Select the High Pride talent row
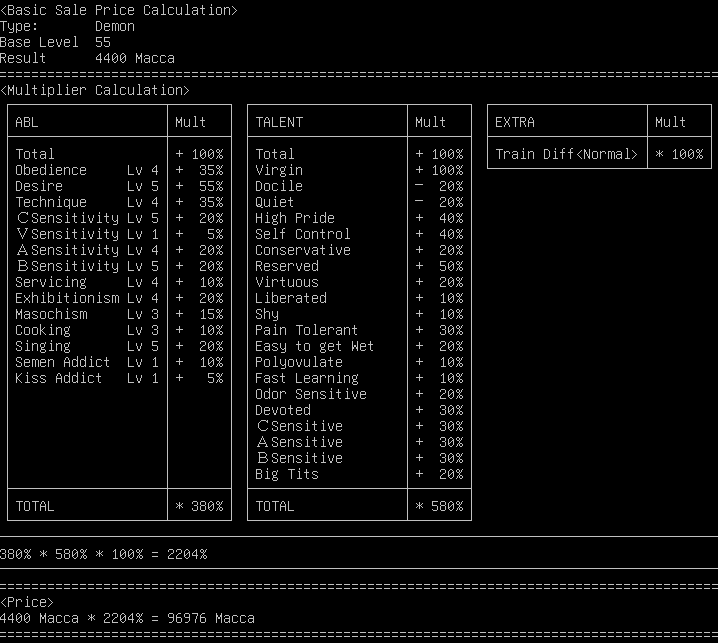 (359, 218)
